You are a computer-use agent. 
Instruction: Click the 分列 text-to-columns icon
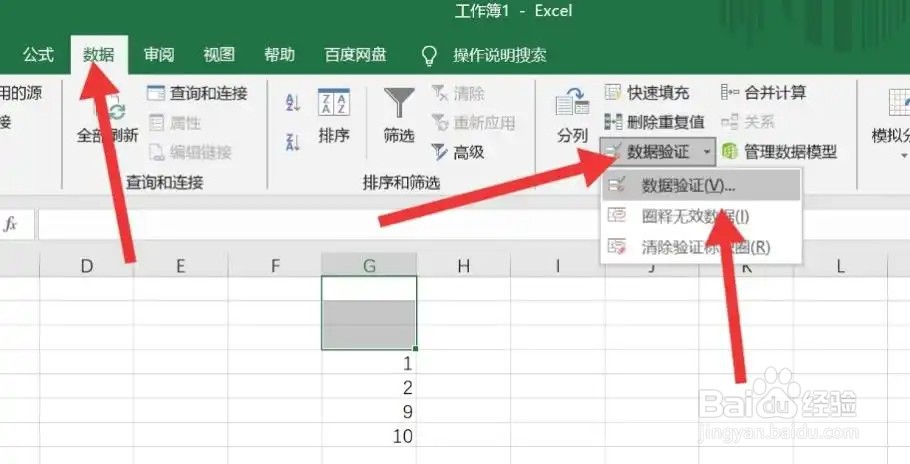point(572,115)
